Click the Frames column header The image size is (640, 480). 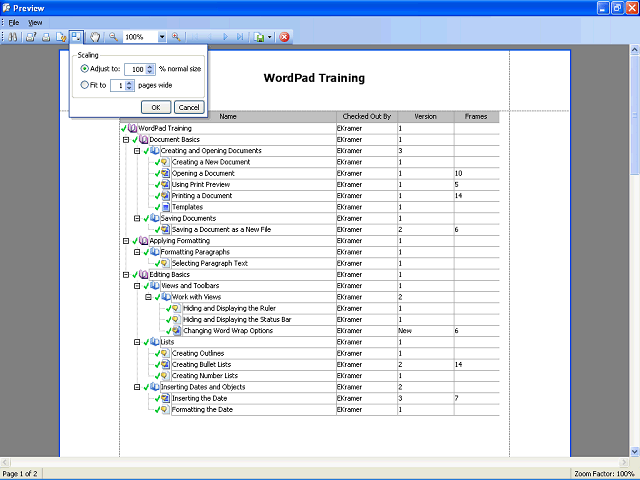(476, 117)
